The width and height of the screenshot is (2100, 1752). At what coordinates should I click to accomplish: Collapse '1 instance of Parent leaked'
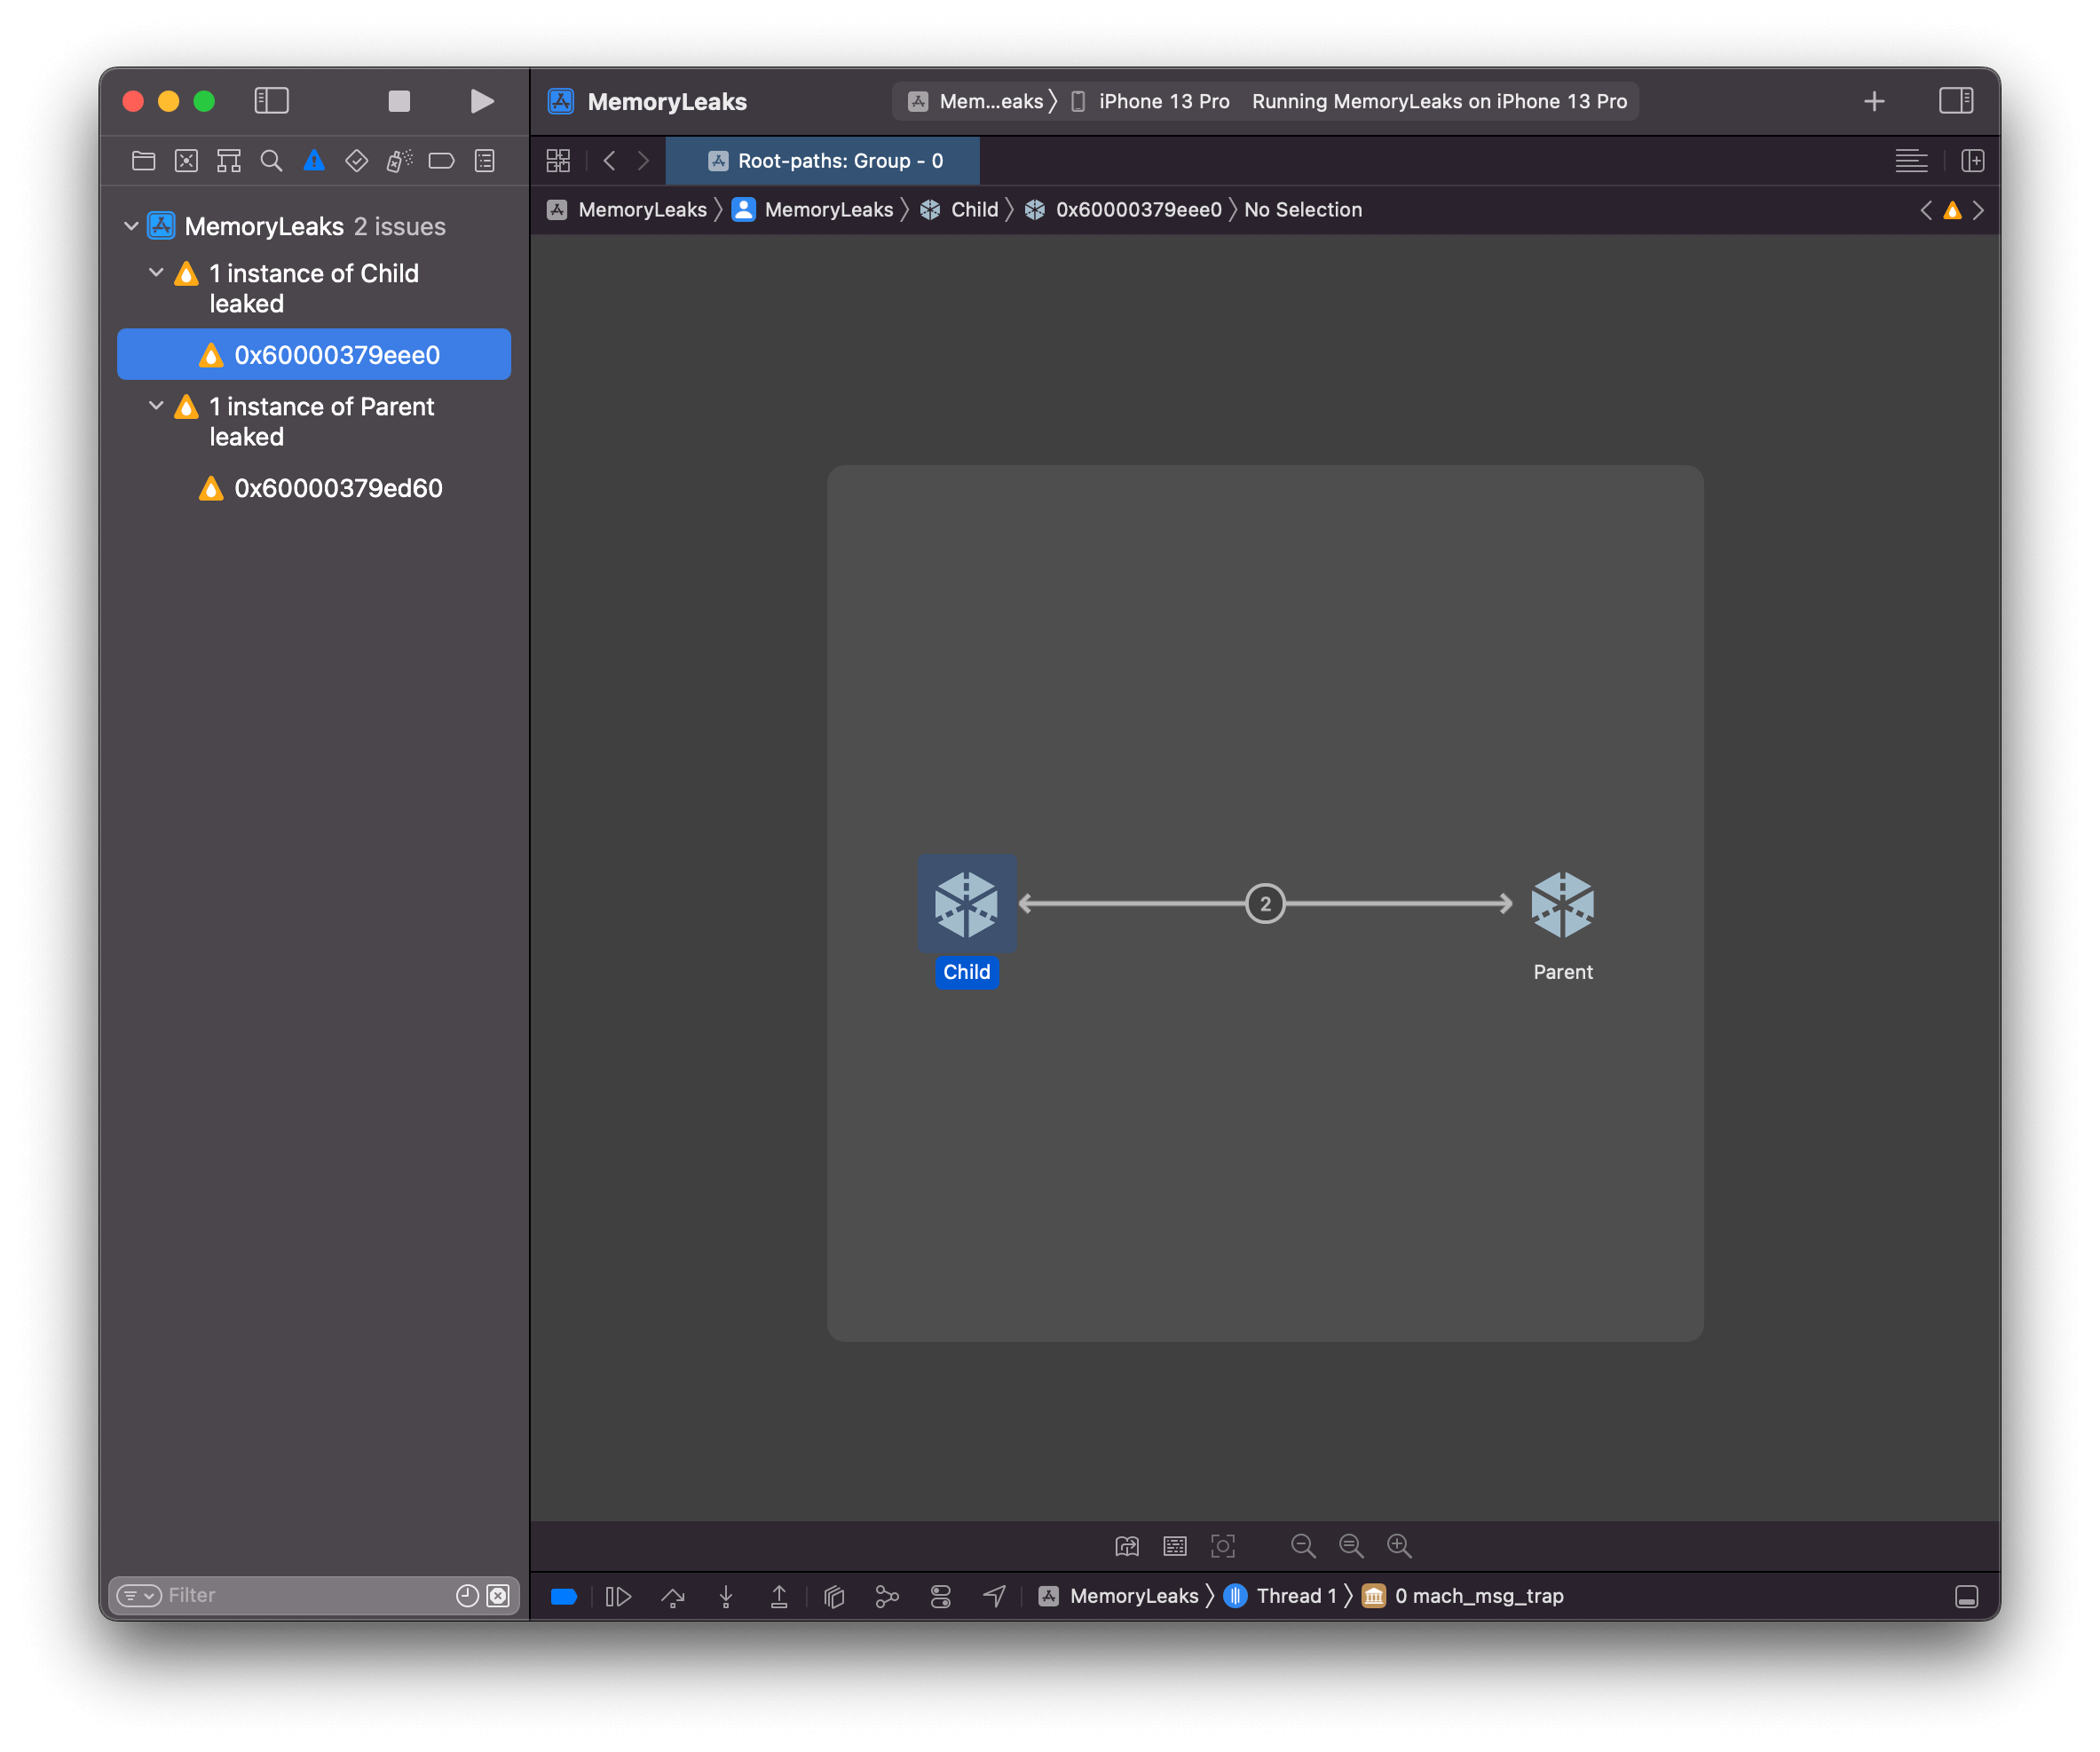pos(156,406)
